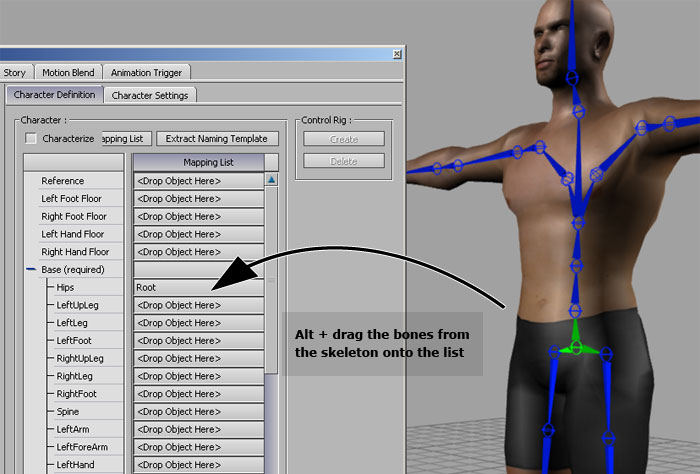Viewport: 700px width, 474px height.
Task: Select the Reference drop object slot
Action: (x=198, y=181)
